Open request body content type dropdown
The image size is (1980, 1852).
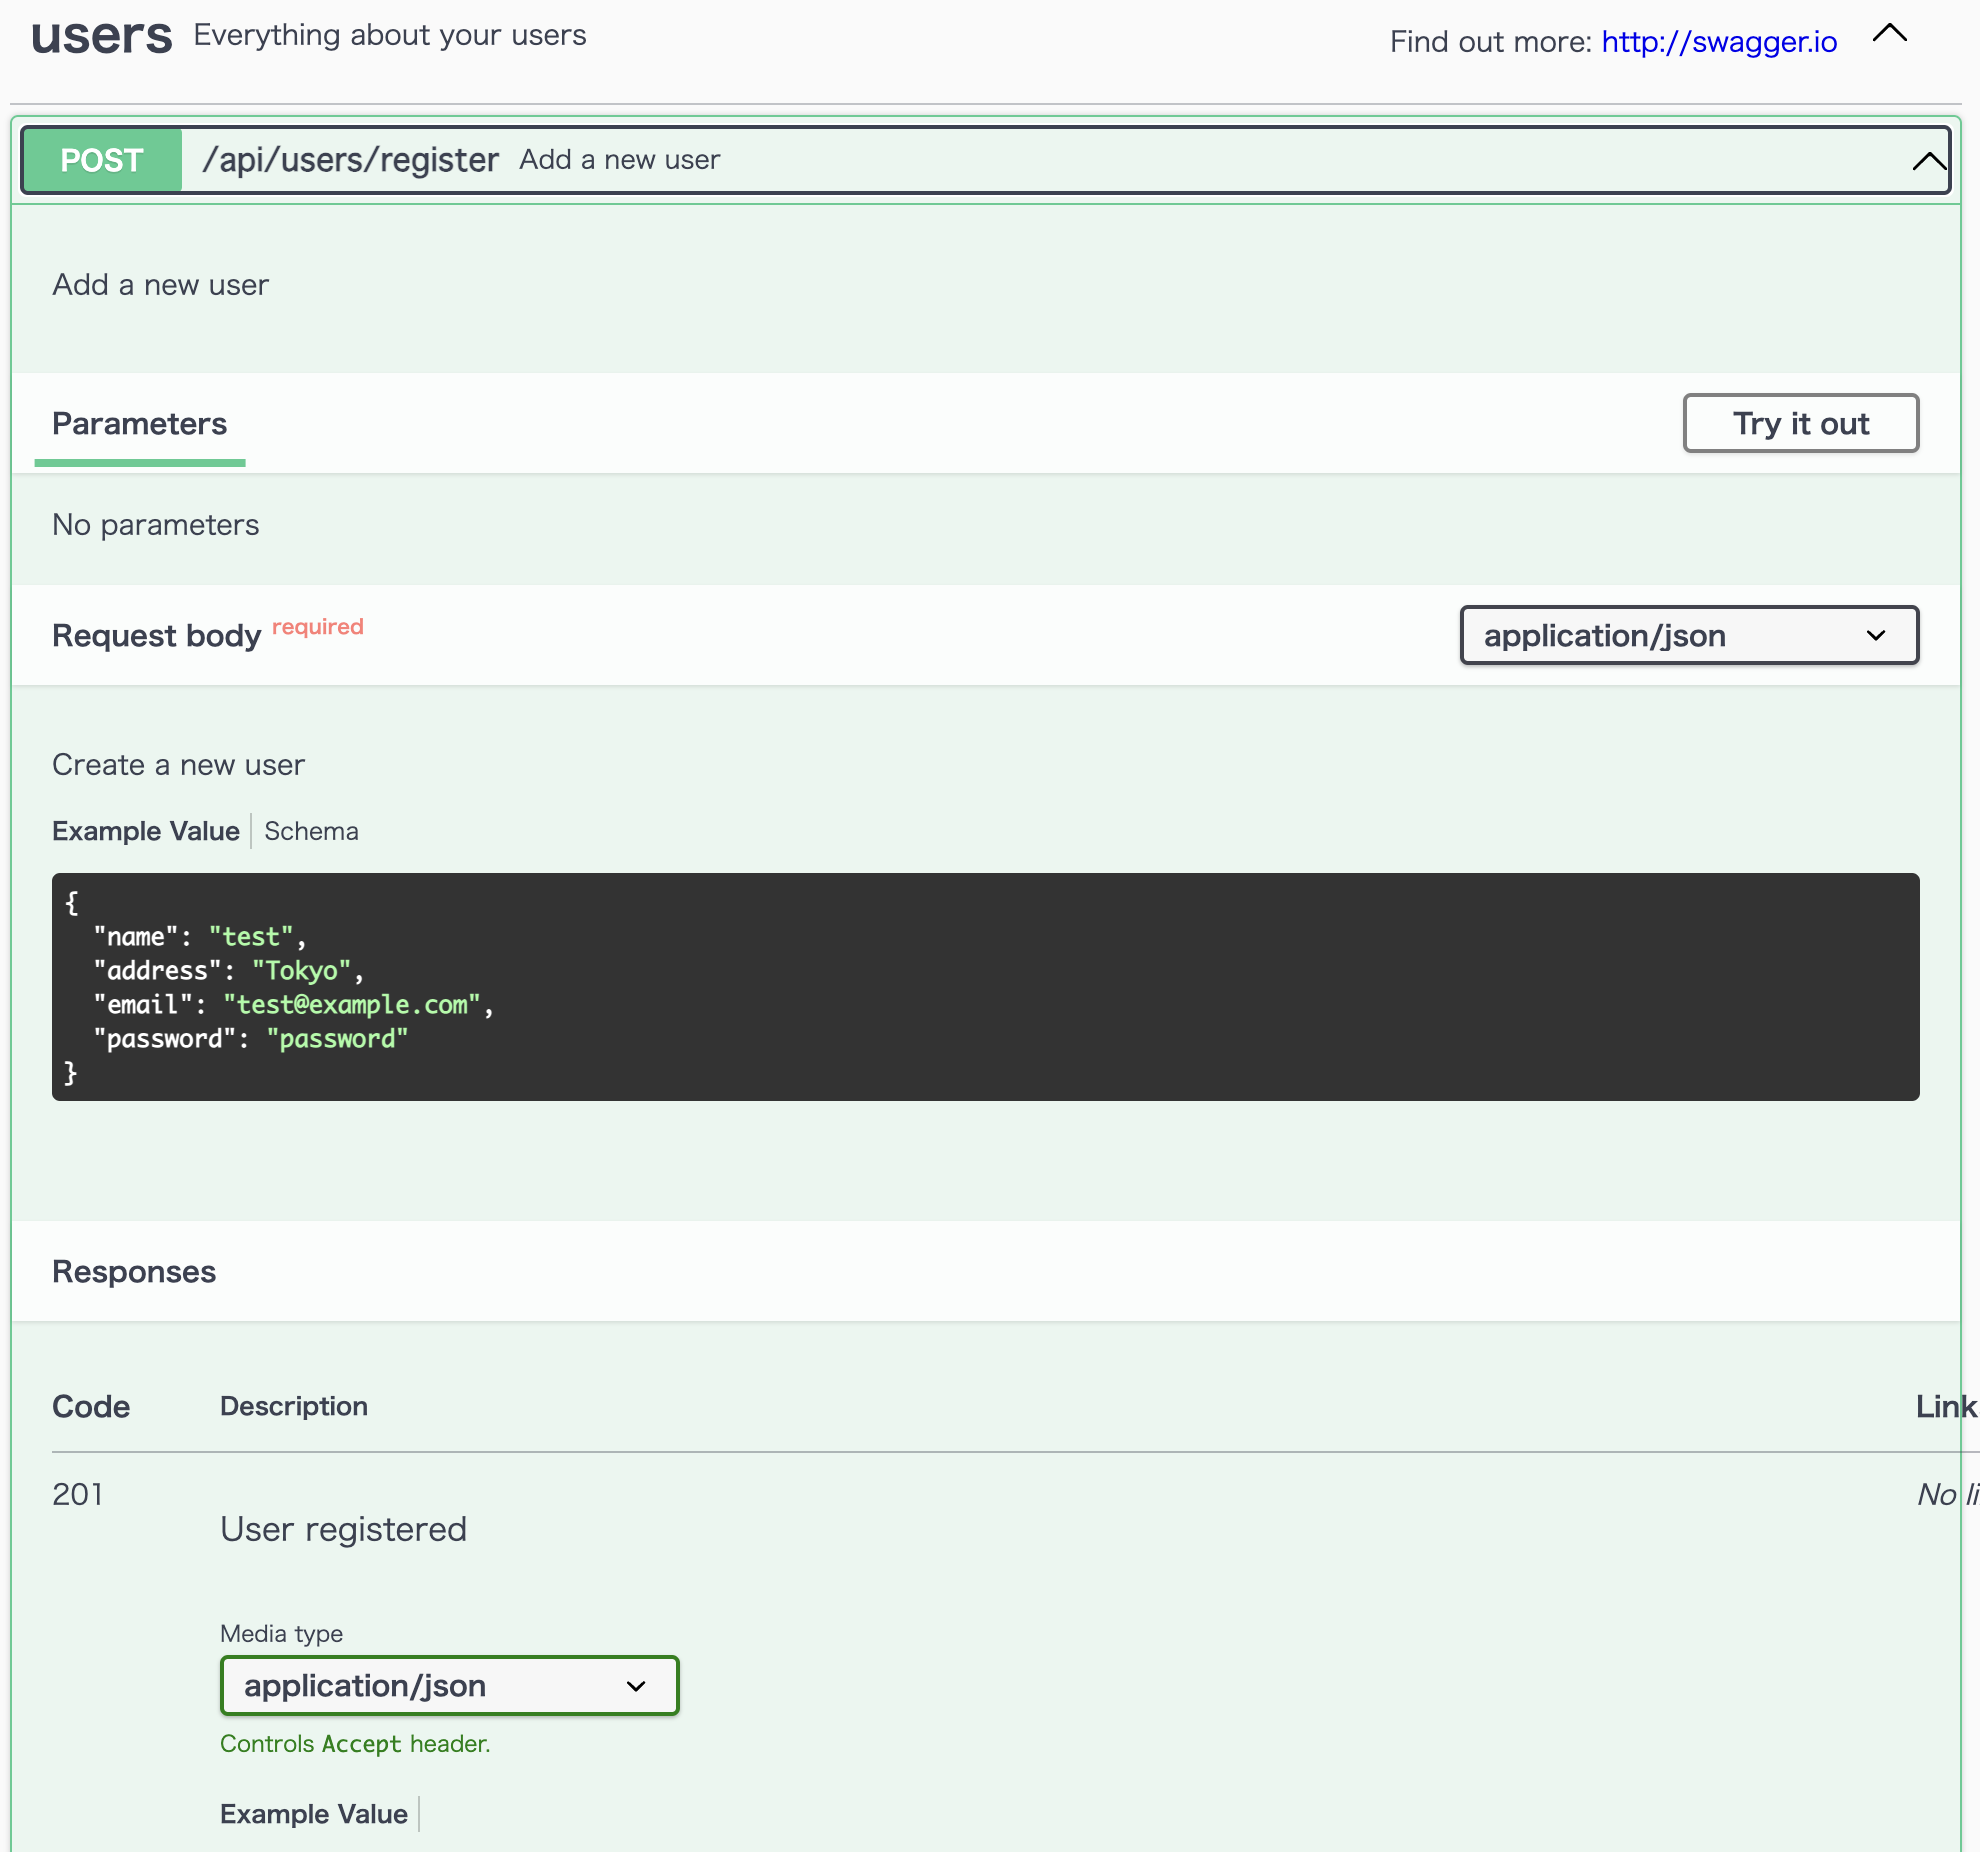coord(1688,635)
